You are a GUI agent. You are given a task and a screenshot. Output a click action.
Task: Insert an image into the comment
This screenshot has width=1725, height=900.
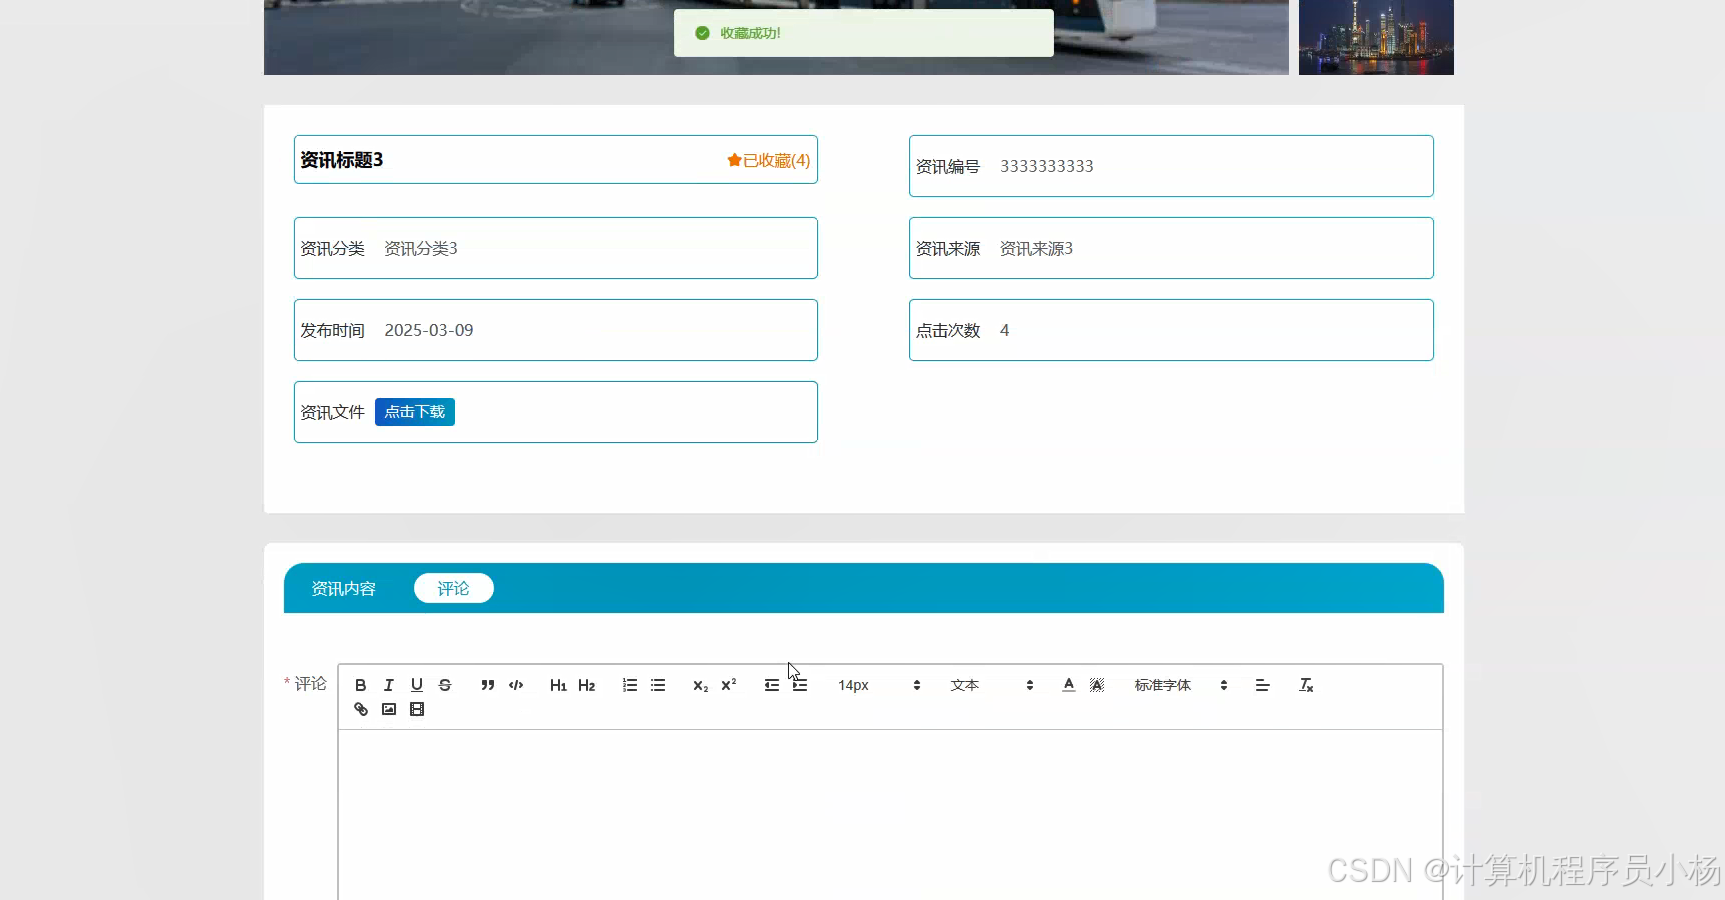click(x=389, y=709)
